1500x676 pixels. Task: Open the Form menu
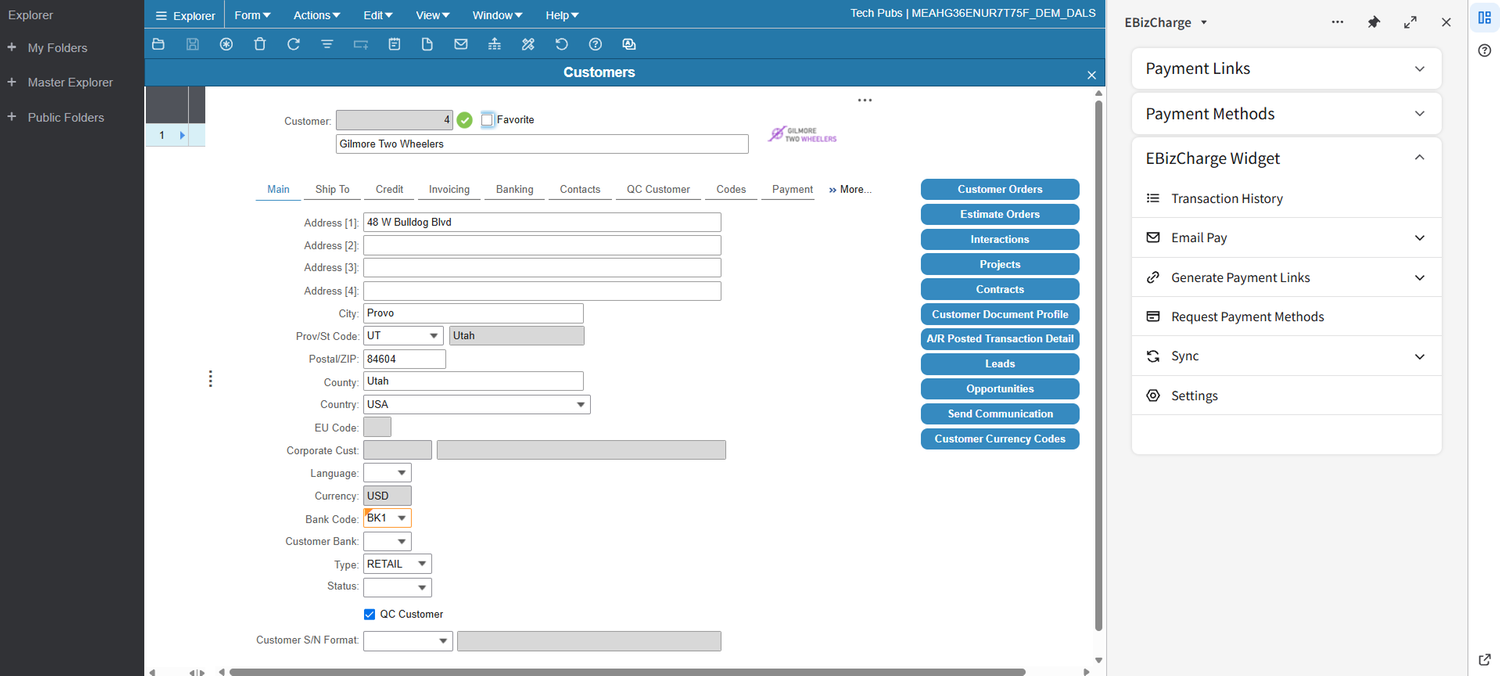click(252, 16)
